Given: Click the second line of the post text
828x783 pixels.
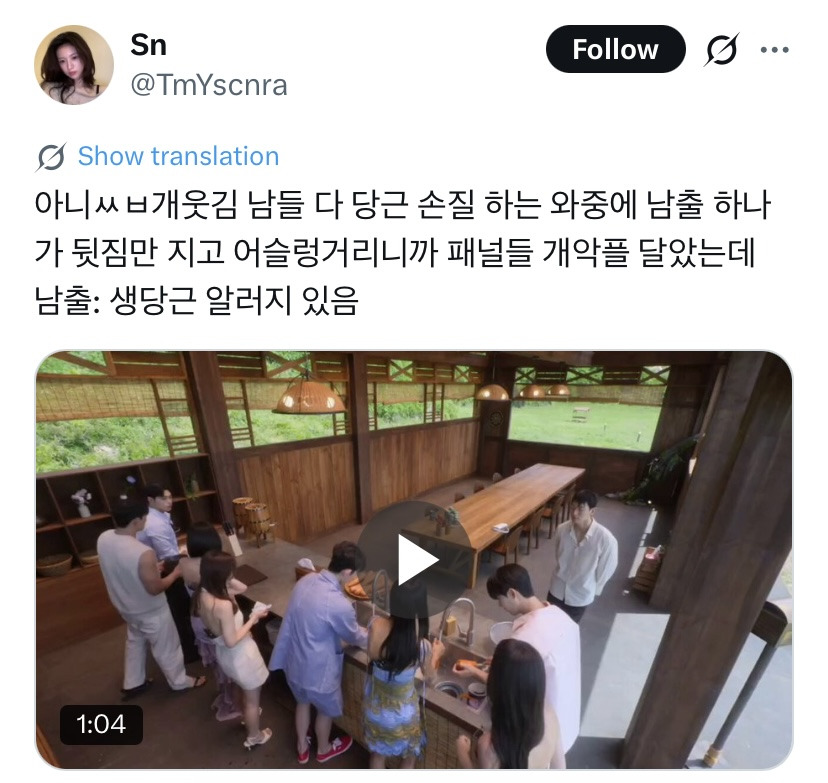Looking at the screenshot, I should tap(394, 252).
